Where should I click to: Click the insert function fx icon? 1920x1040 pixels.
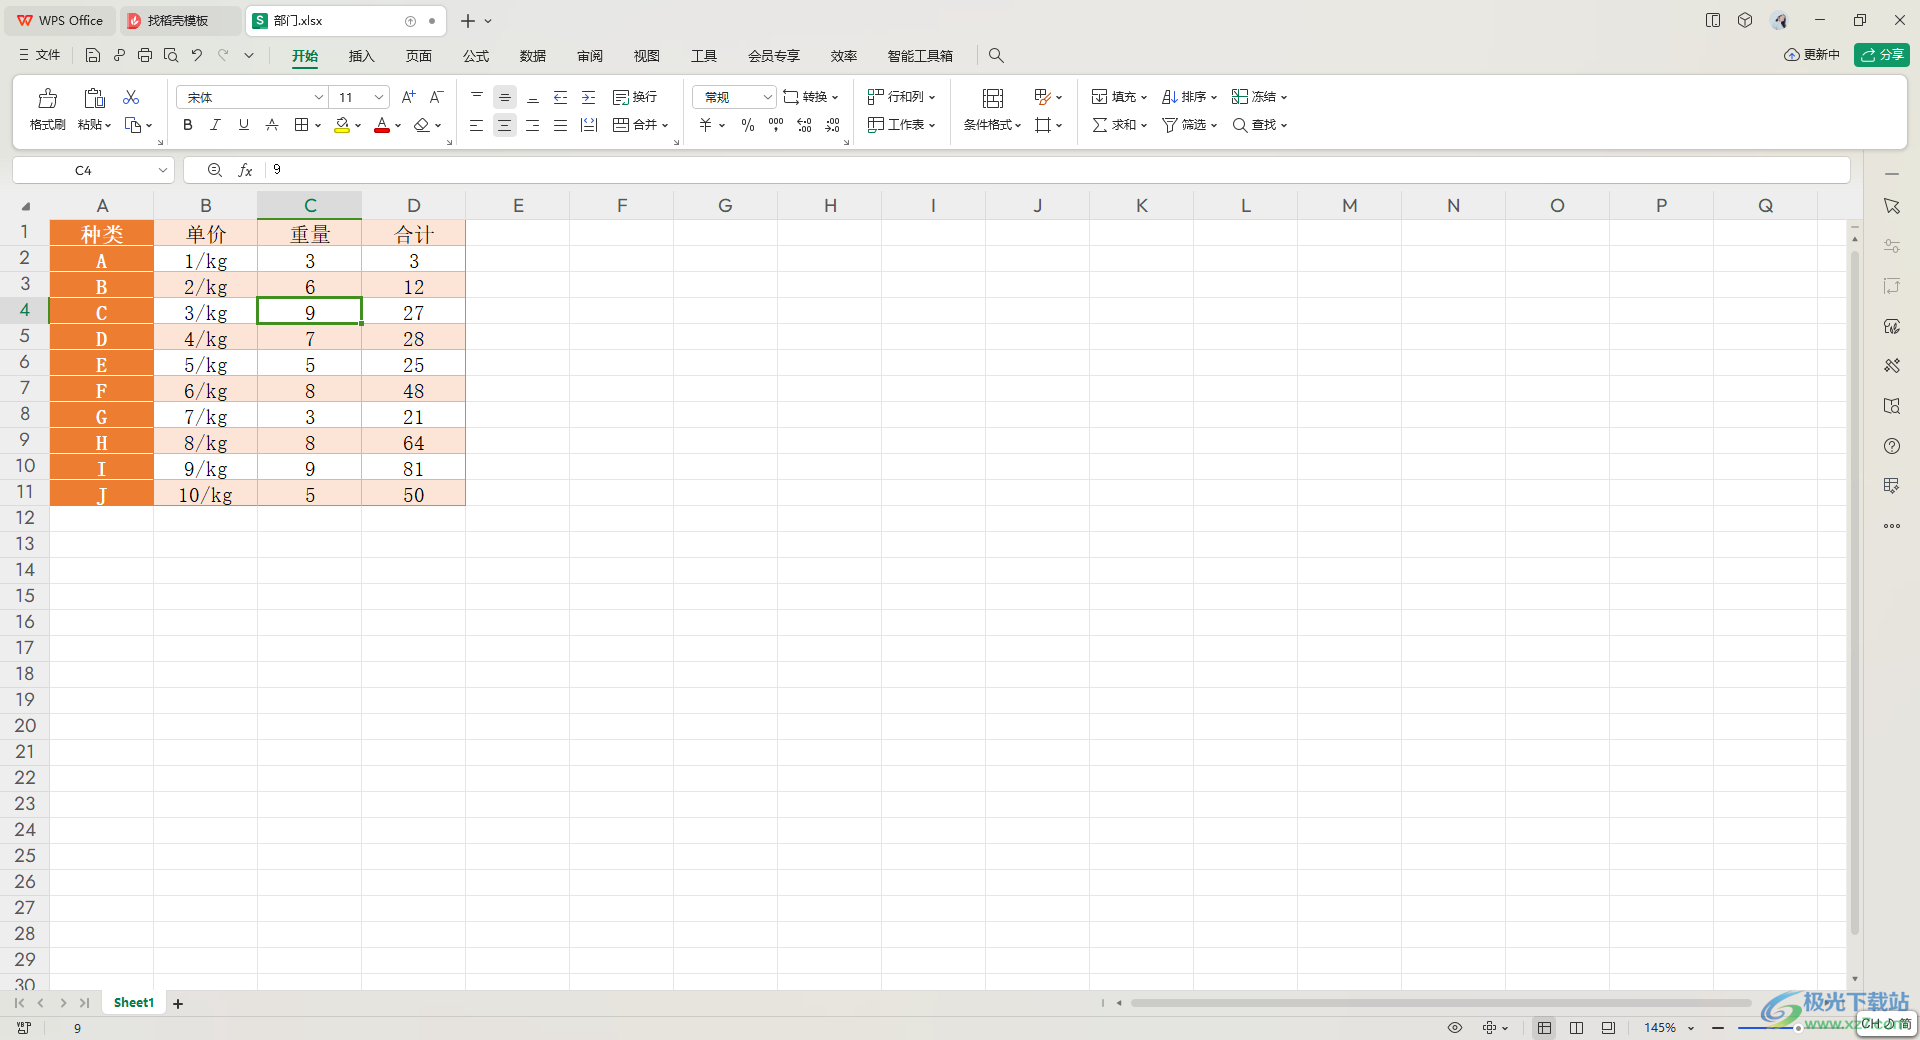point(245,170)
